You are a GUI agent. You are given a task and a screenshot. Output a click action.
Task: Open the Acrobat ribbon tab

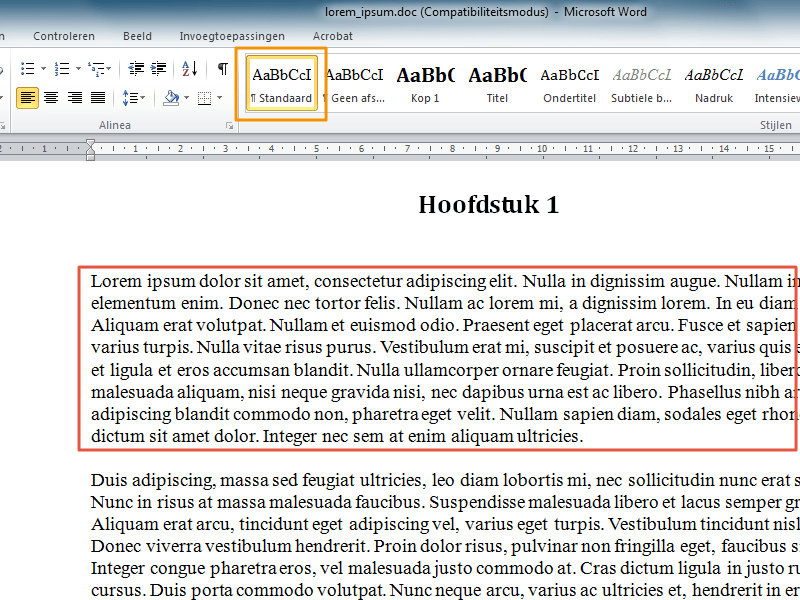click(333, 36)
